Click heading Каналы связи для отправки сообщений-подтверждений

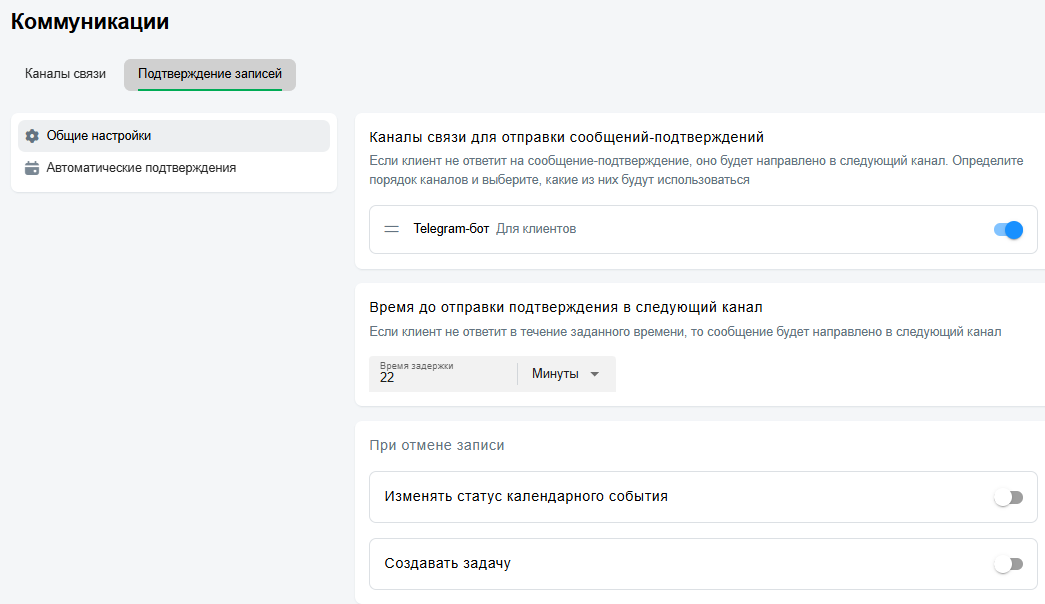(566, 137)
